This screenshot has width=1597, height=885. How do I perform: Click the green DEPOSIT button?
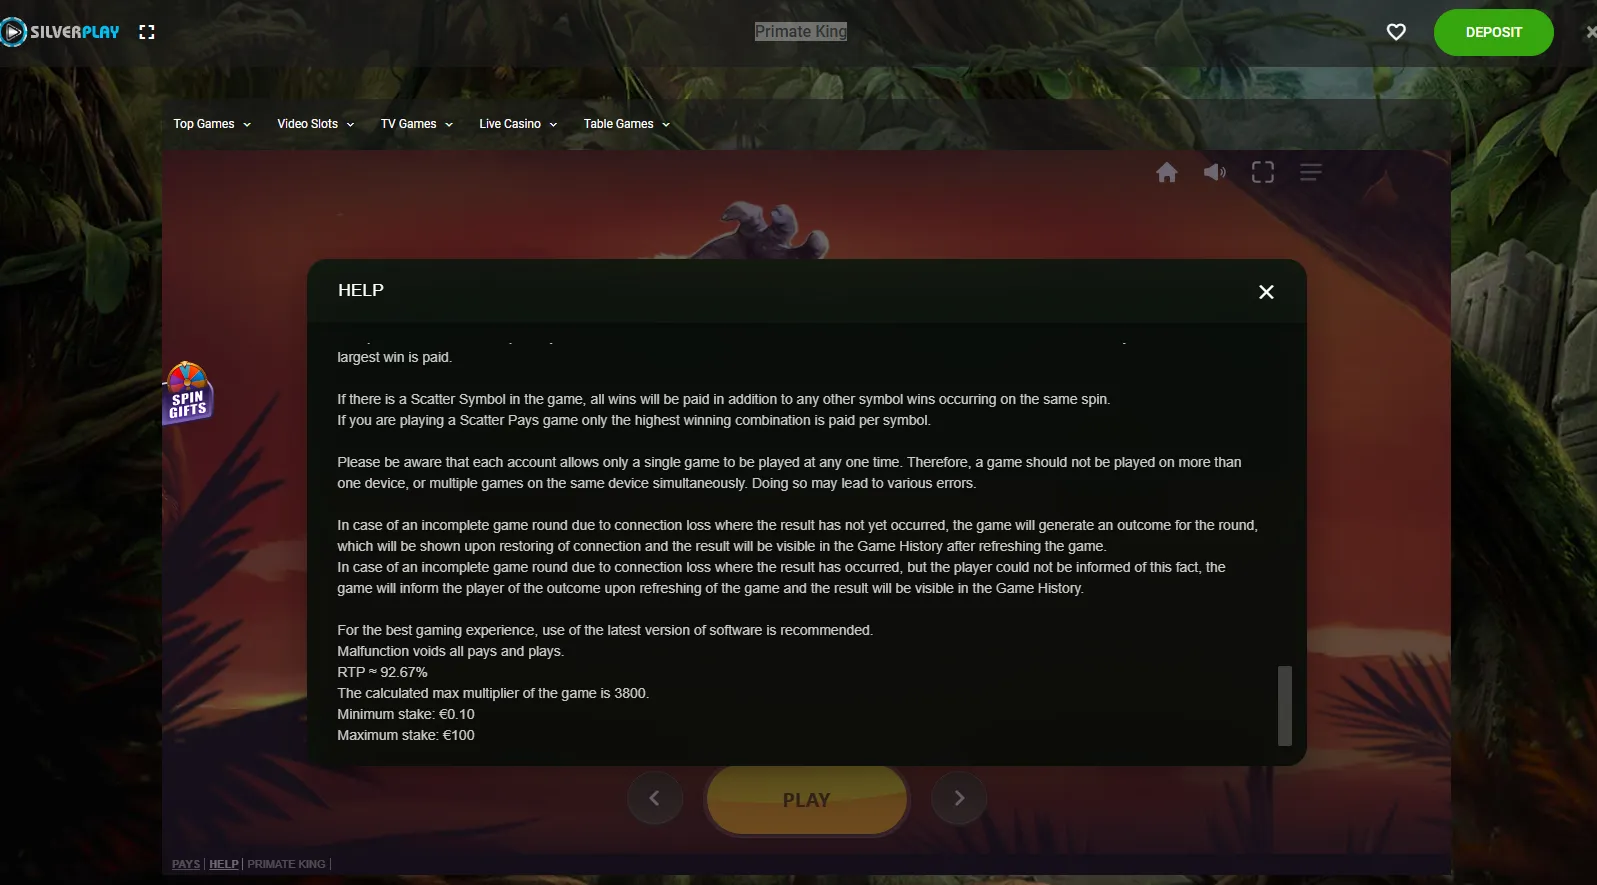(x=1493, y=32)
